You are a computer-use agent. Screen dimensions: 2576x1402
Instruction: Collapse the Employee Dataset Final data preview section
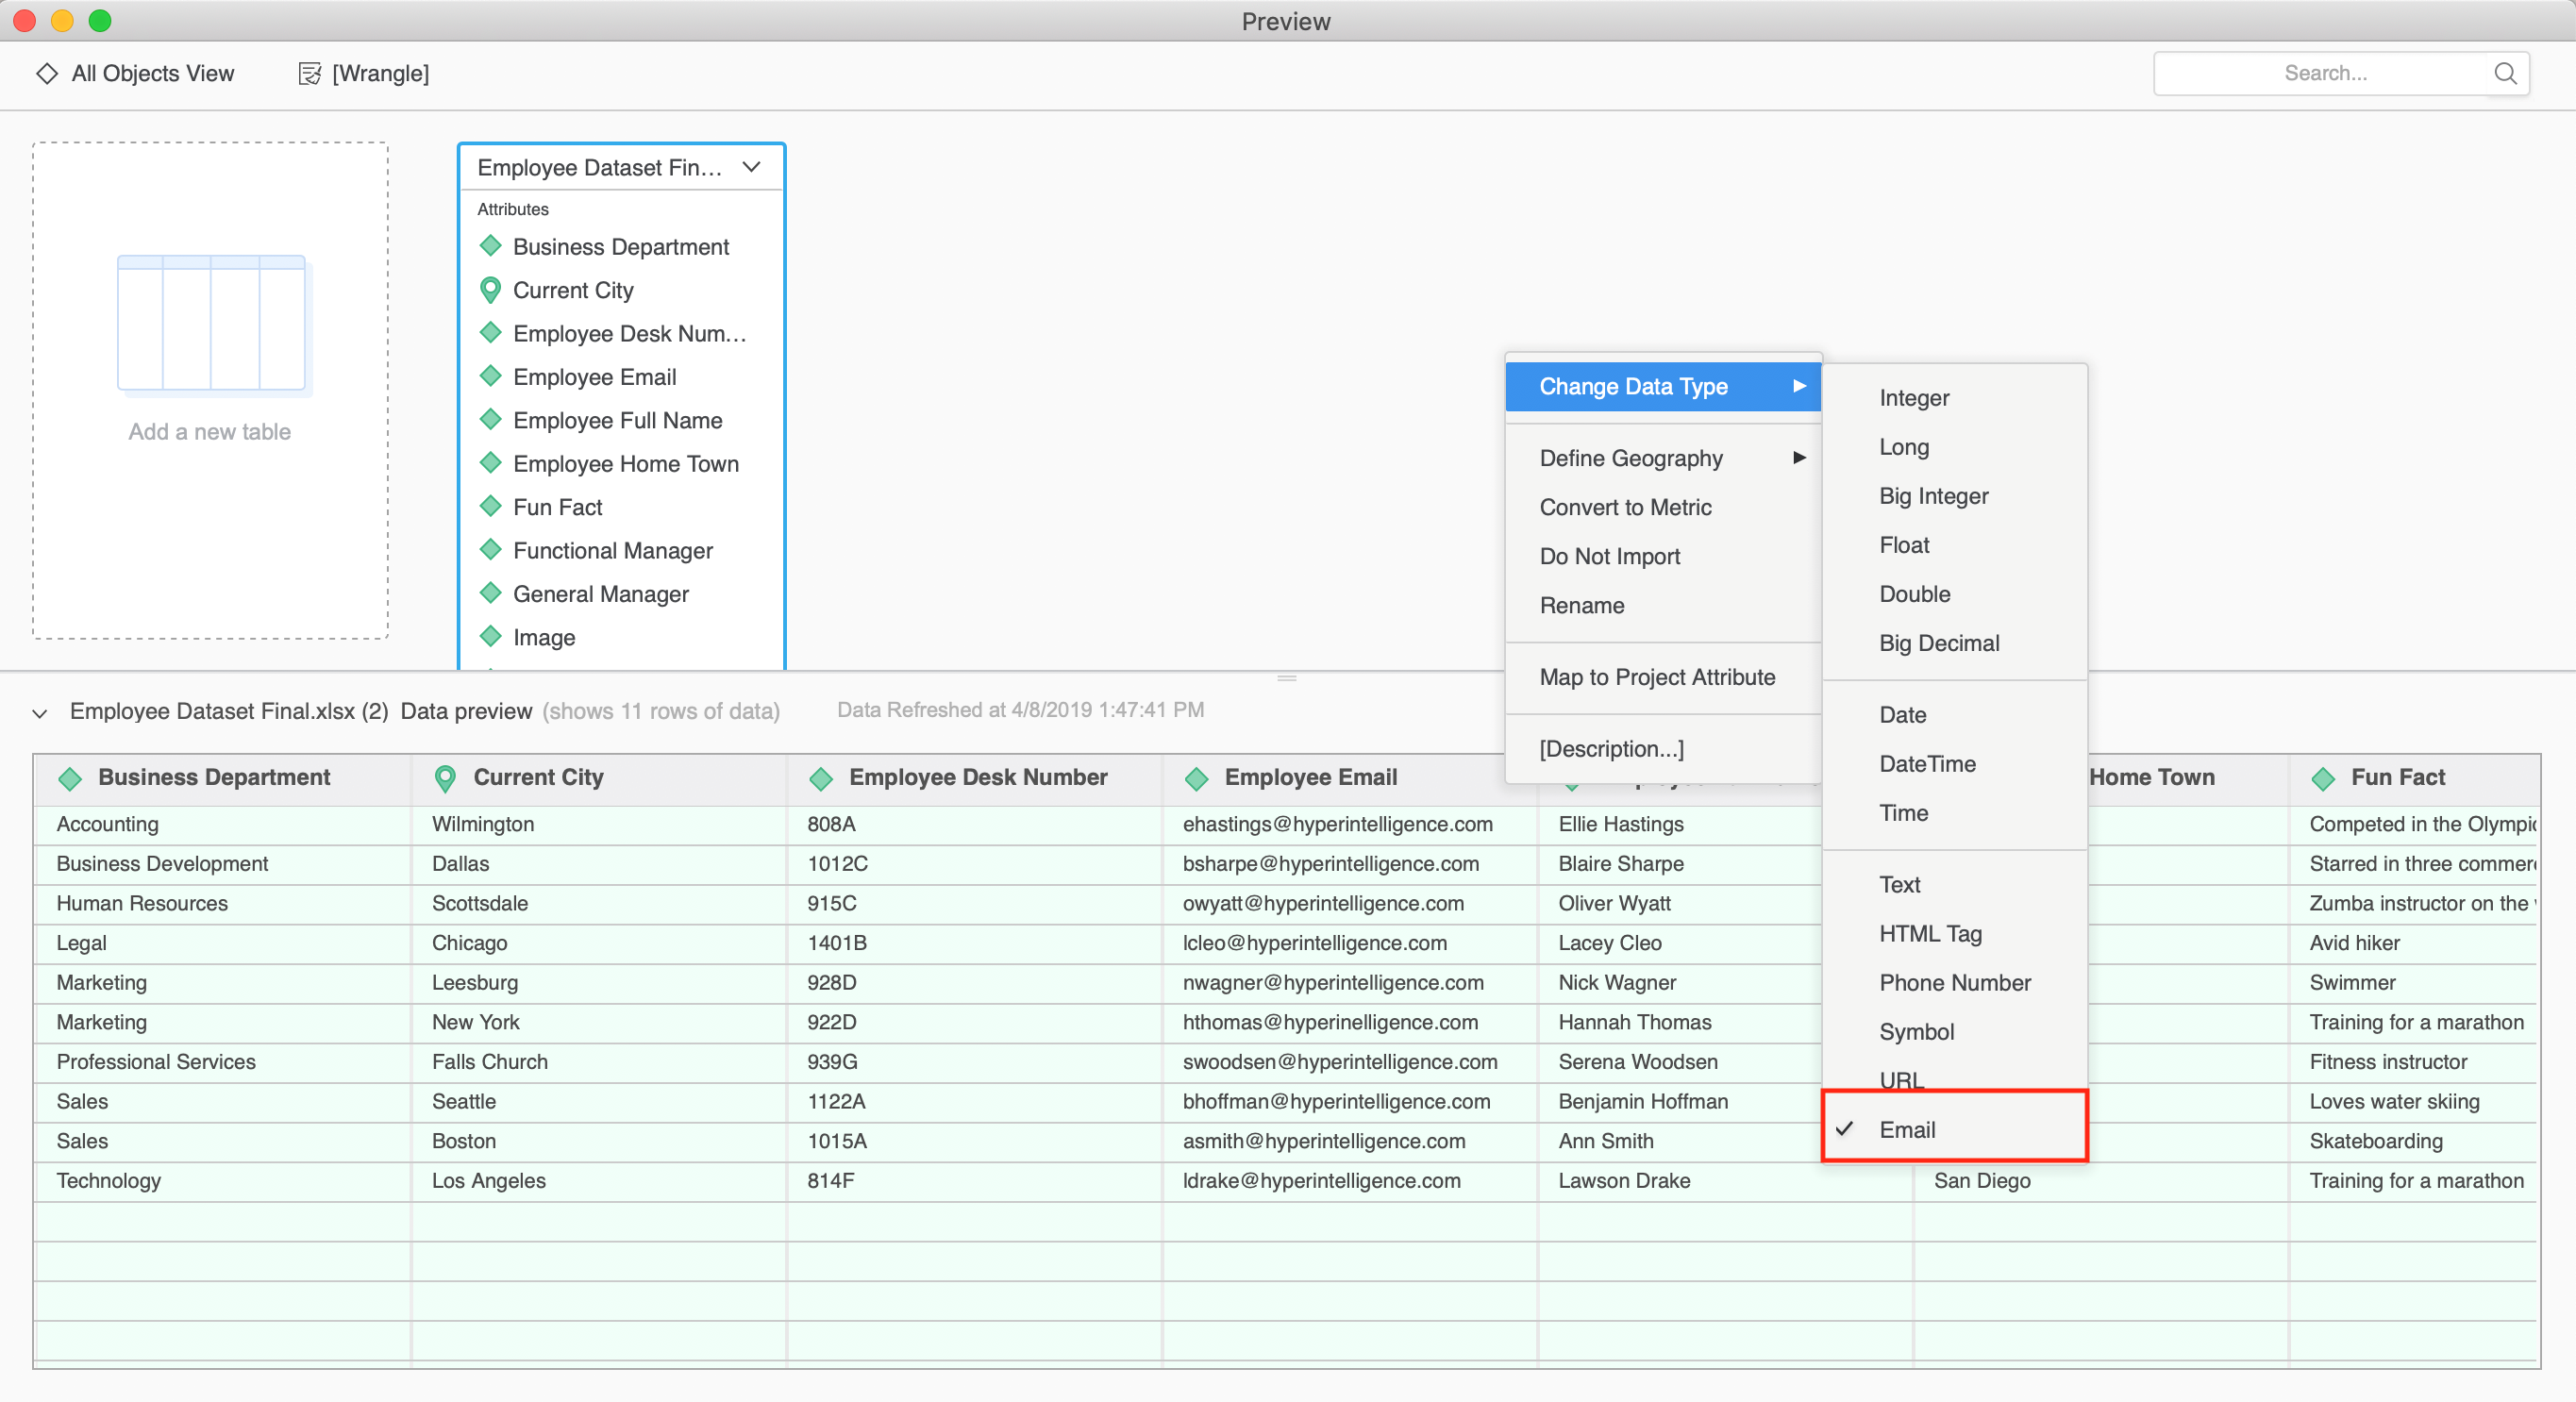click(40, 713)
